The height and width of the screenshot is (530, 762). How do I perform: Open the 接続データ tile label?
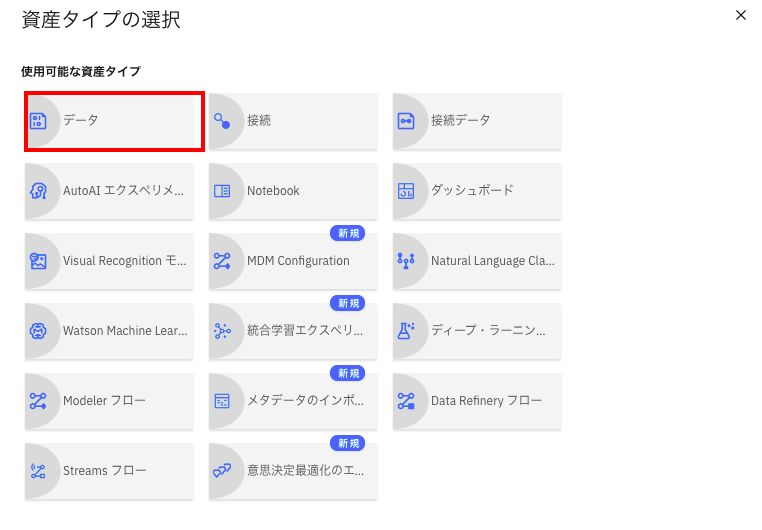click(x=461, y=120)
